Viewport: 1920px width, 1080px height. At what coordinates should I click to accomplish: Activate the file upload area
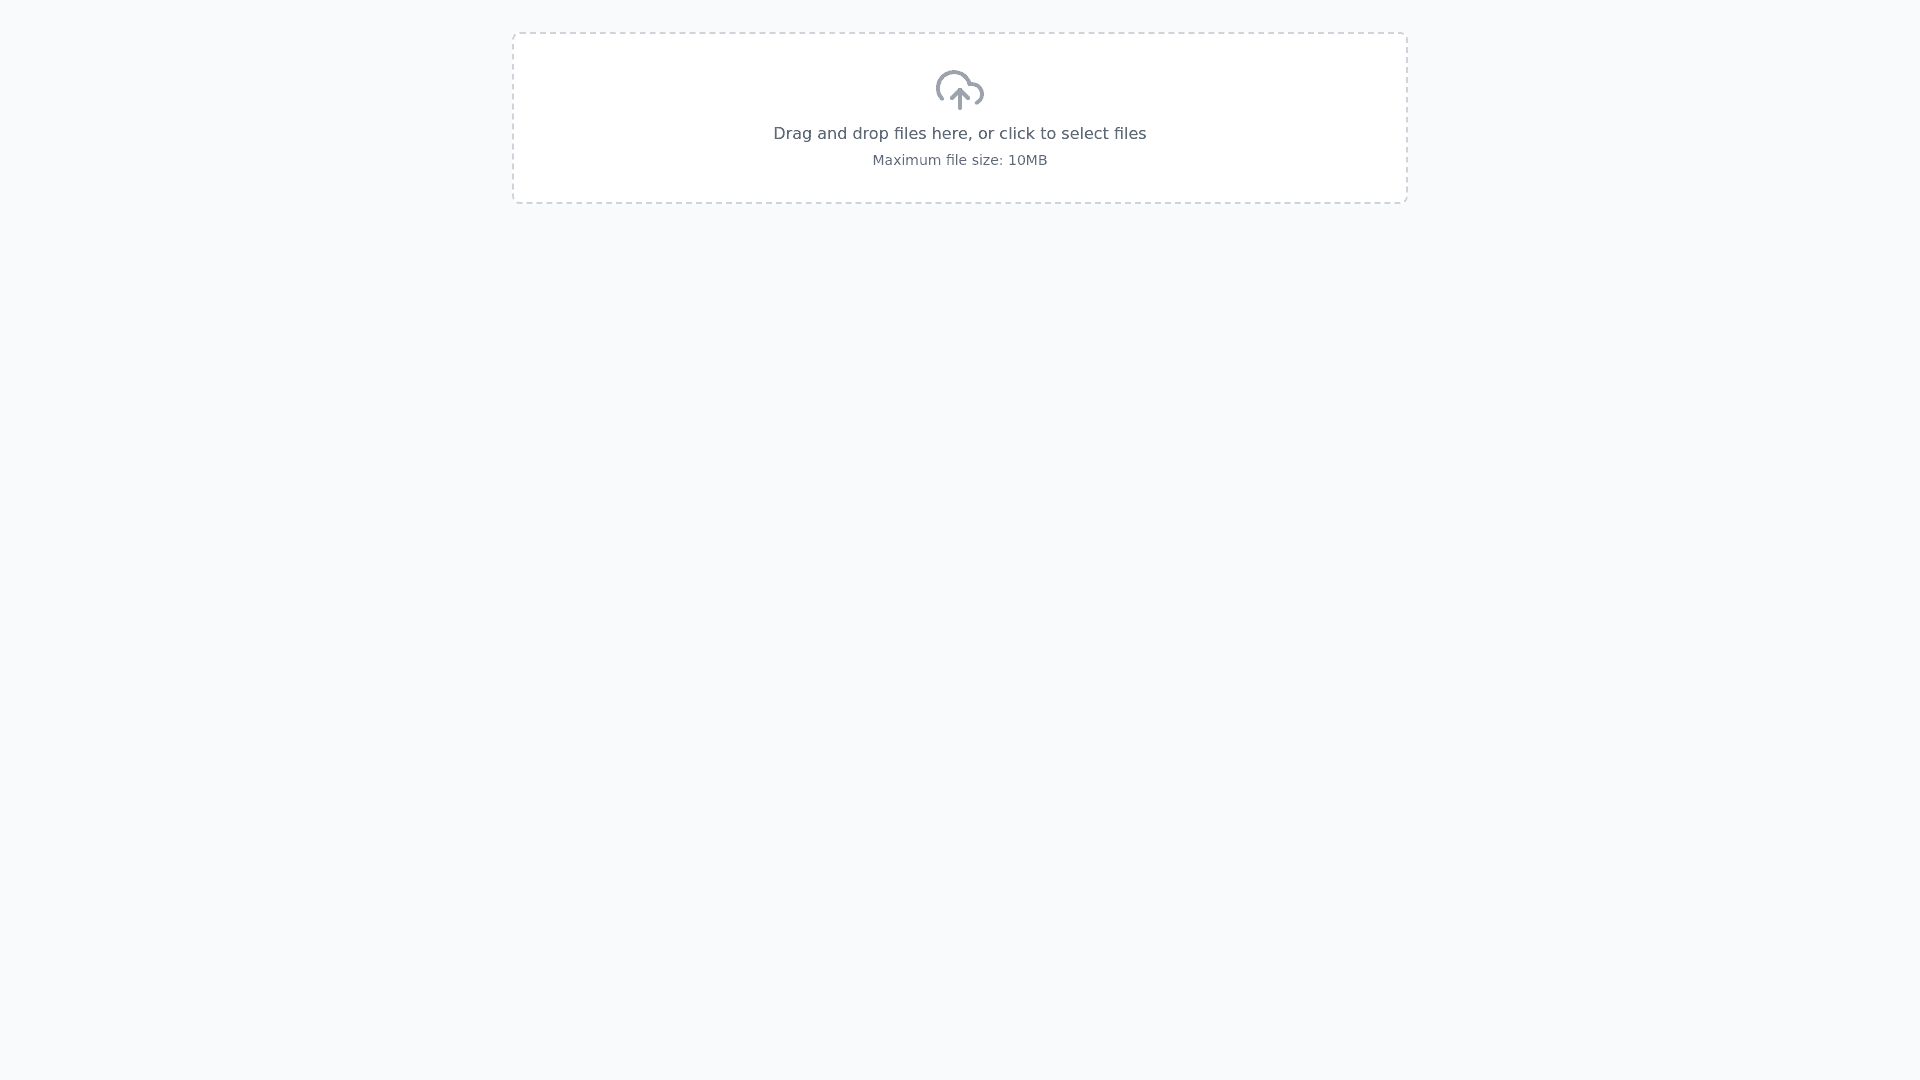[x=960, y=118]
